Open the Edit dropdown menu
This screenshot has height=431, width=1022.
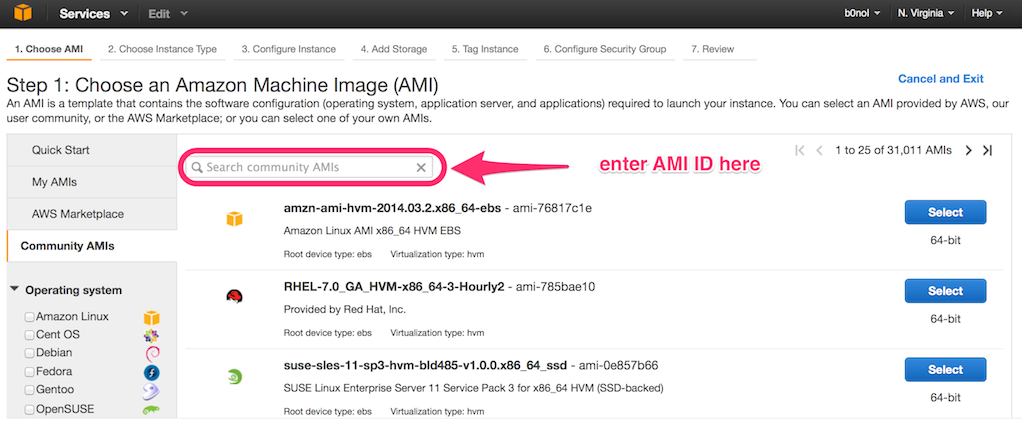point(168,14)
